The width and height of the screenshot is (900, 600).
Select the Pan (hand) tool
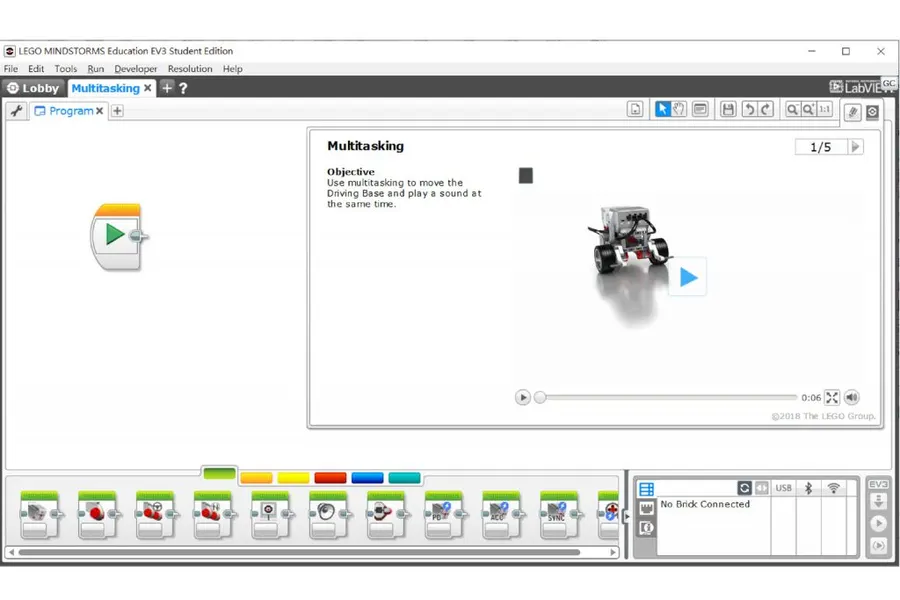click(x=679, y=109)
